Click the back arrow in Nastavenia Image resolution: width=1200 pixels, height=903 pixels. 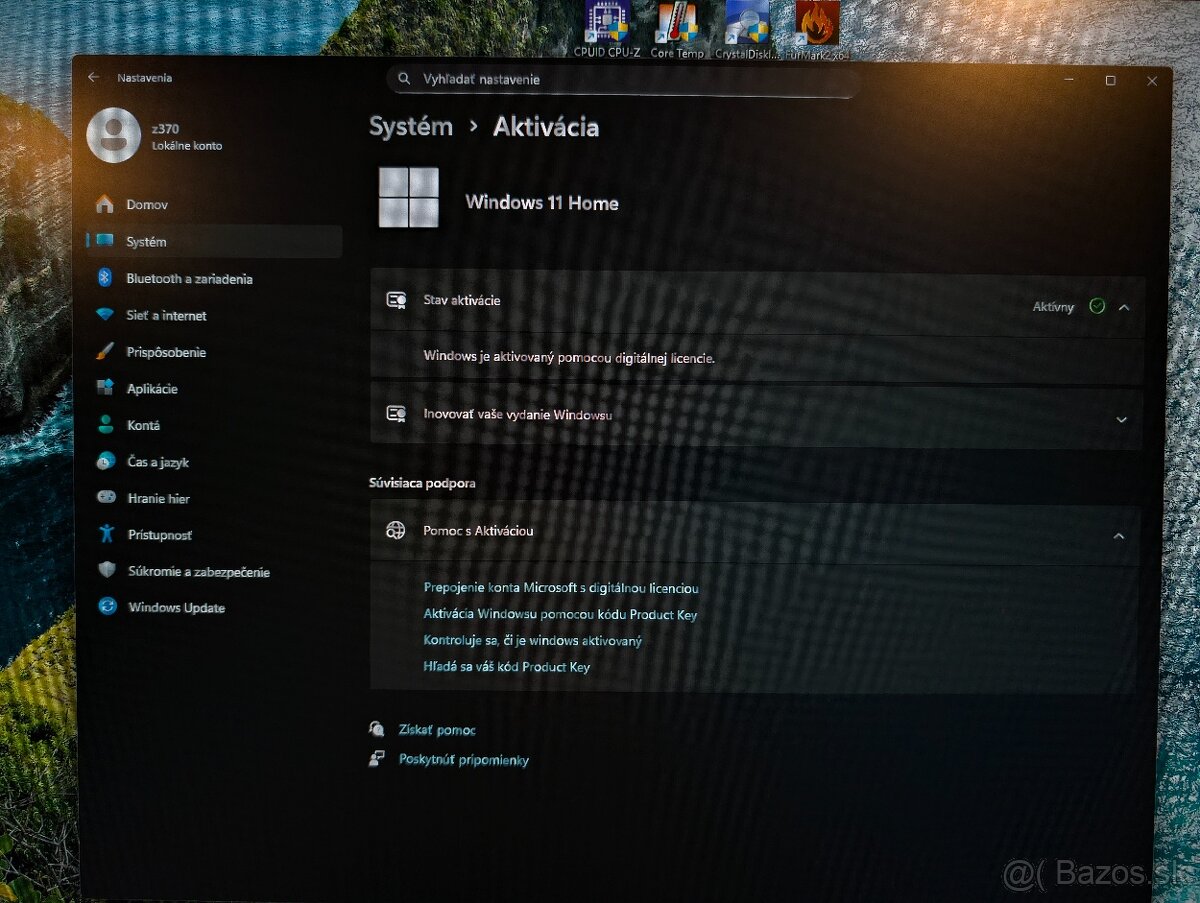(x=92, y=77)
